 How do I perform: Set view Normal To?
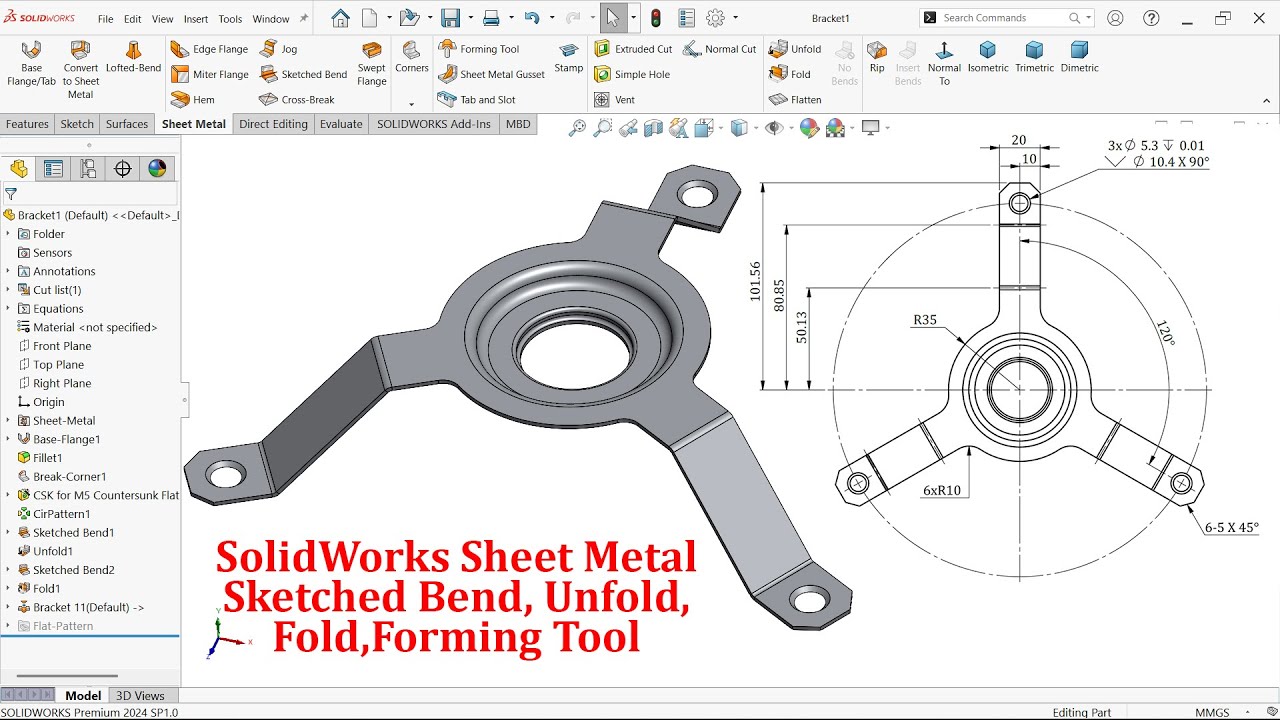click(x=944, y=63)
